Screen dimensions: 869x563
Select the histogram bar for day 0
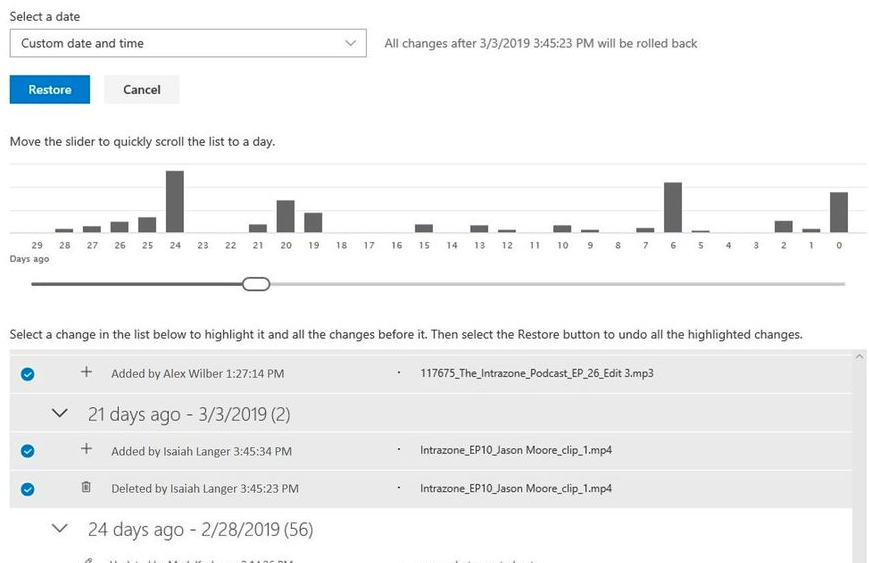tap(839, 211)
